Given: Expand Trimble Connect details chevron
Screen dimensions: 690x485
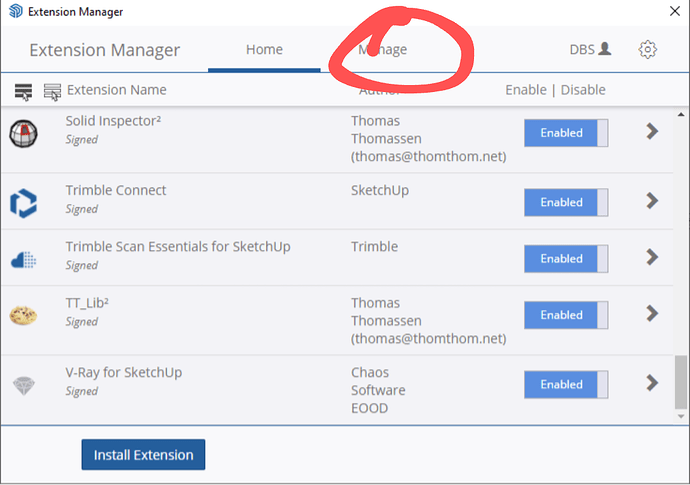Looking at the screenshot, I should point(652,201).
